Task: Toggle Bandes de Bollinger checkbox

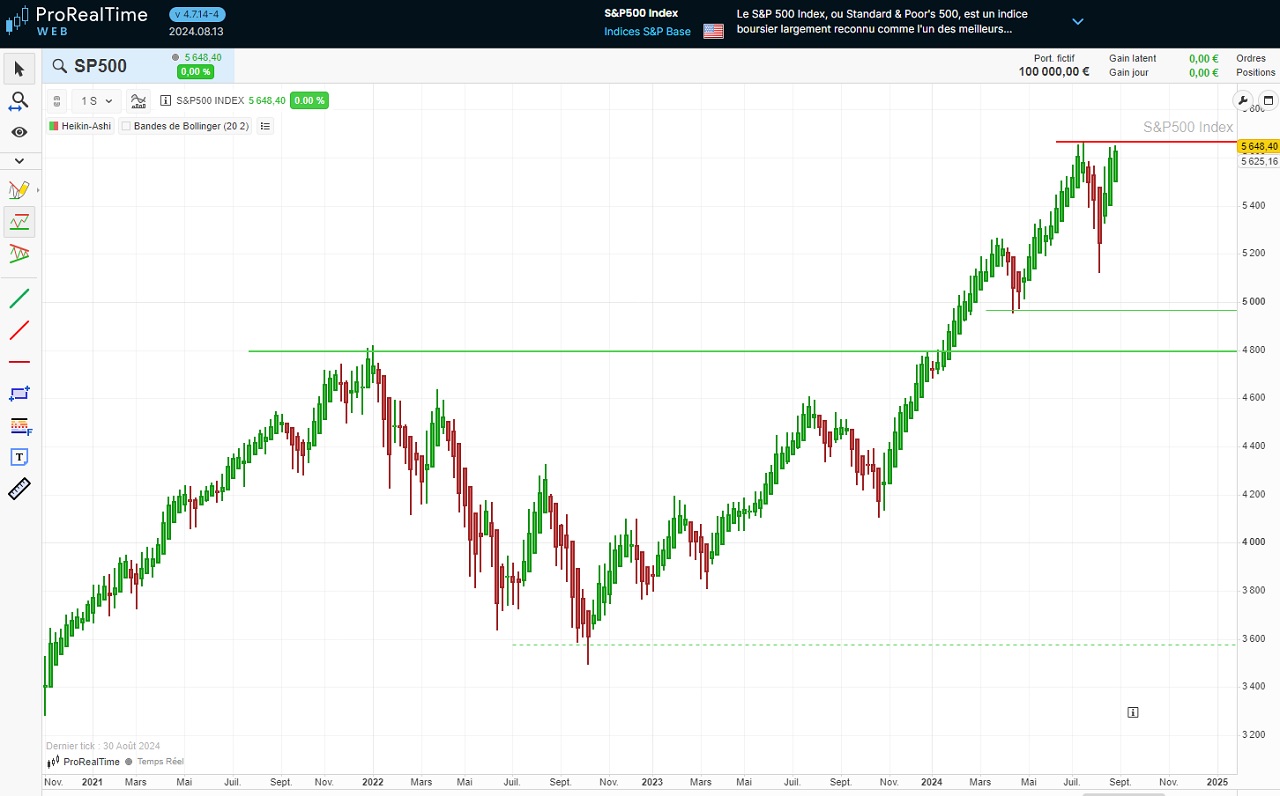Action: point(126,126)
